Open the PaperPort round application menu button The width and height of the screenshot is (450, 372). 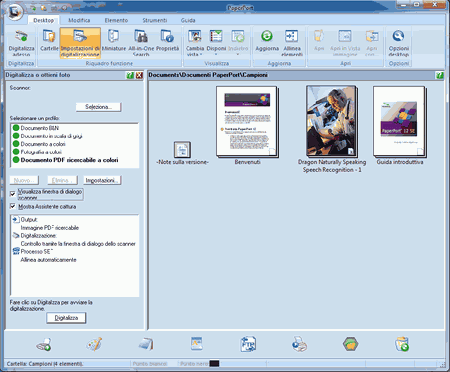(x=15, y=12)
